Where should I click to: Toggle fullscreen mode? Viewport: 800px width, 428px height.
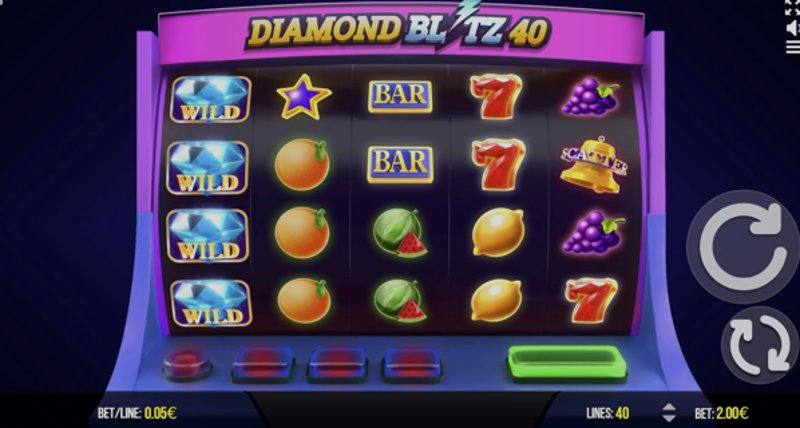point(793,7)
